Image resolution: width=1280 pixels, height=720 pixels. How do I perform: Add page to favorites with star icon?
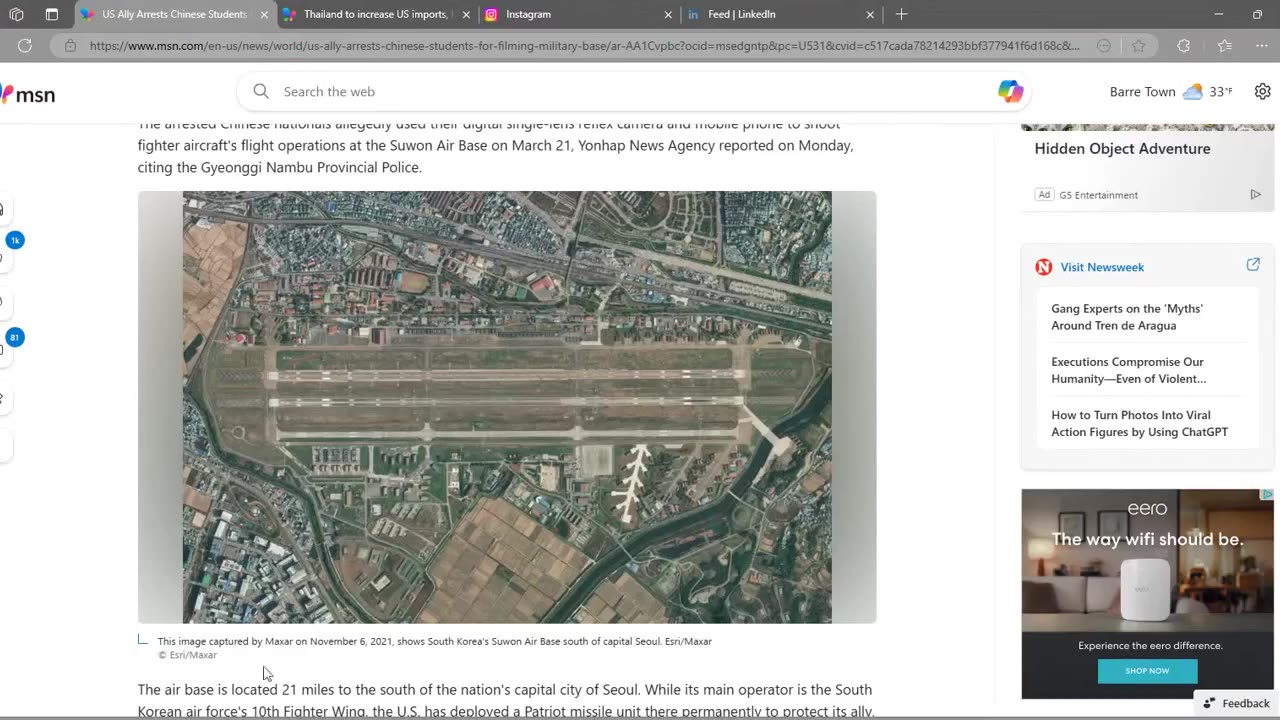point(1139,46)
